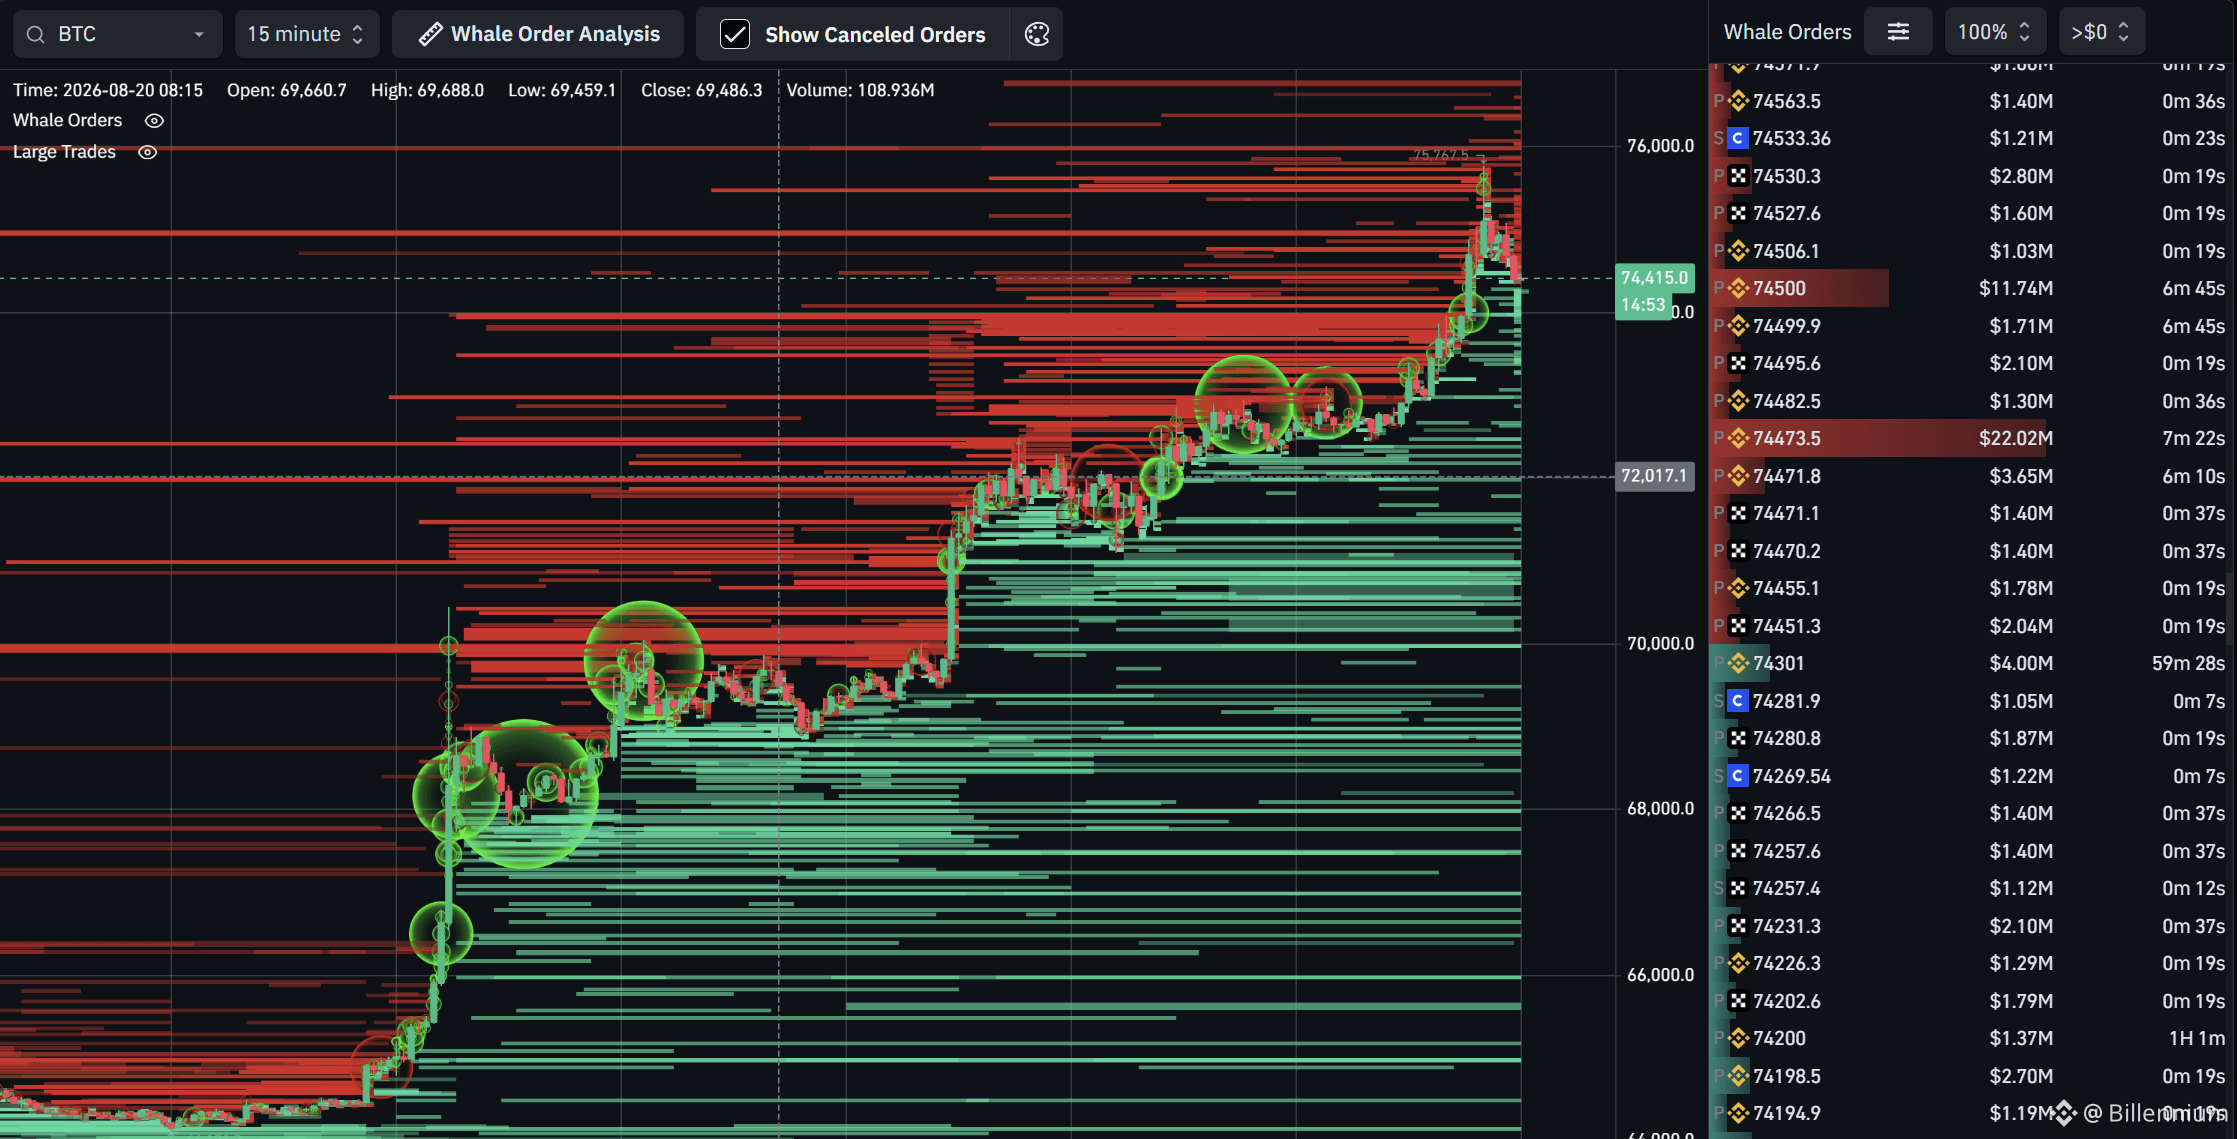Click the 59m 28s duration on row 74301

pyautogui.click(x=2188, y=663)
